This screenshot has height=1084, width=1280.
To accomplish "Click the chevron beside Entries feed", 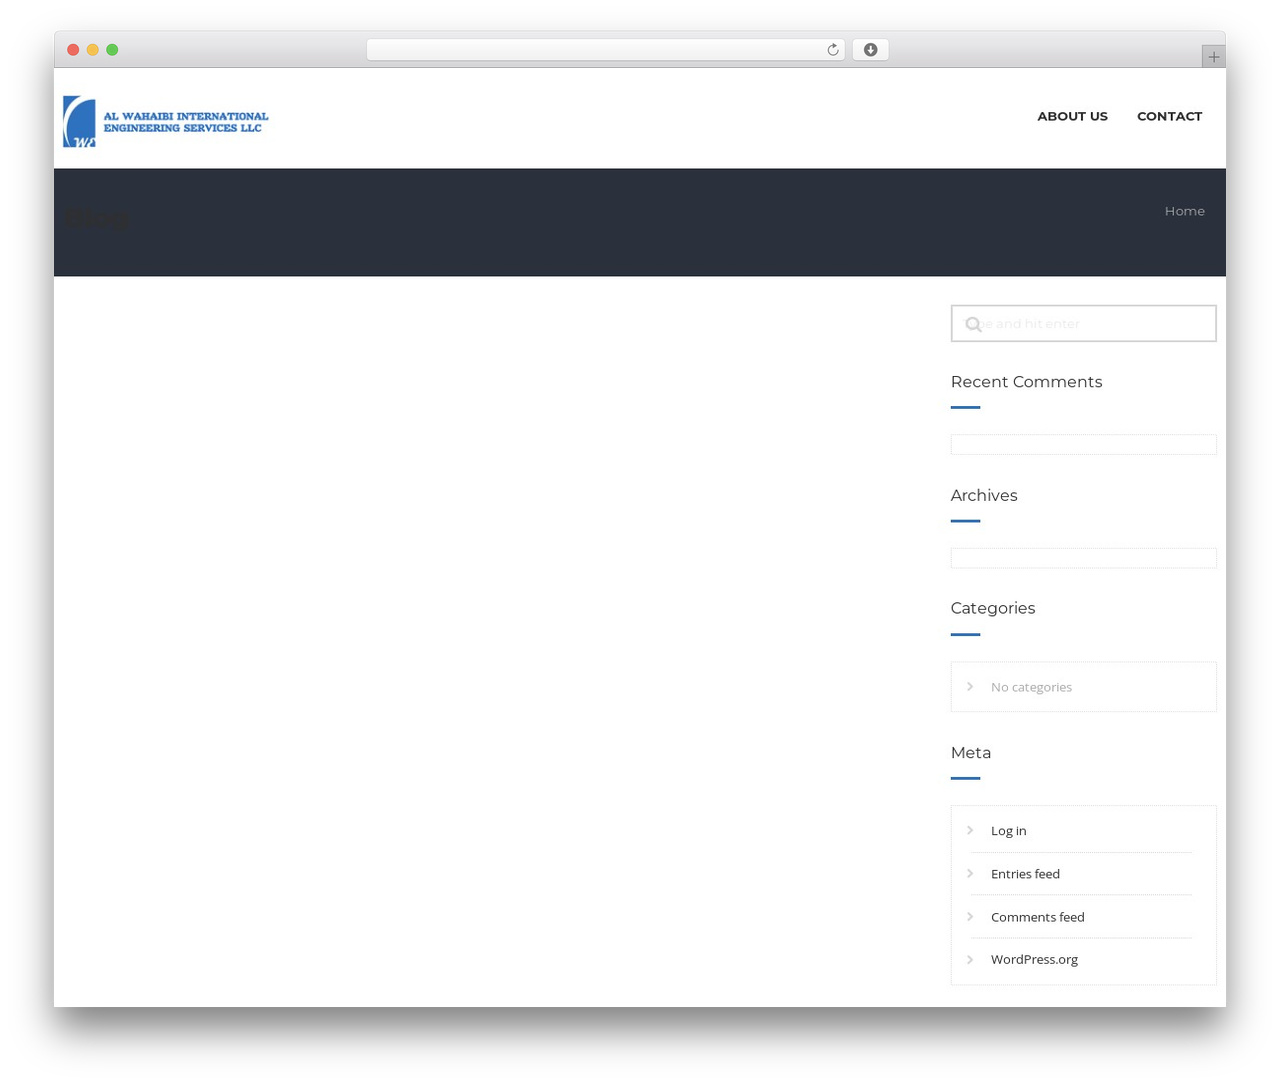I will click(970, 873).
